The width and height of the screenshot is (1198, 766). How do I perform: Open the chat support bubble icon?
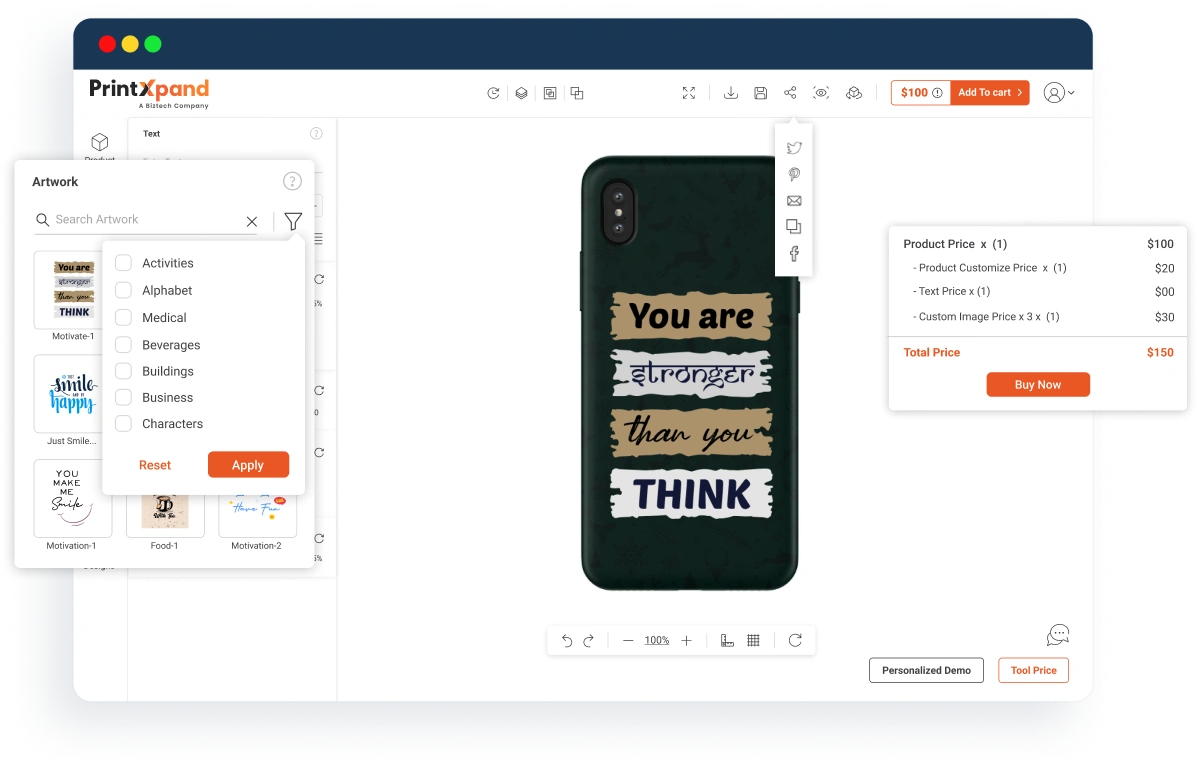(x=1057, y=635)
